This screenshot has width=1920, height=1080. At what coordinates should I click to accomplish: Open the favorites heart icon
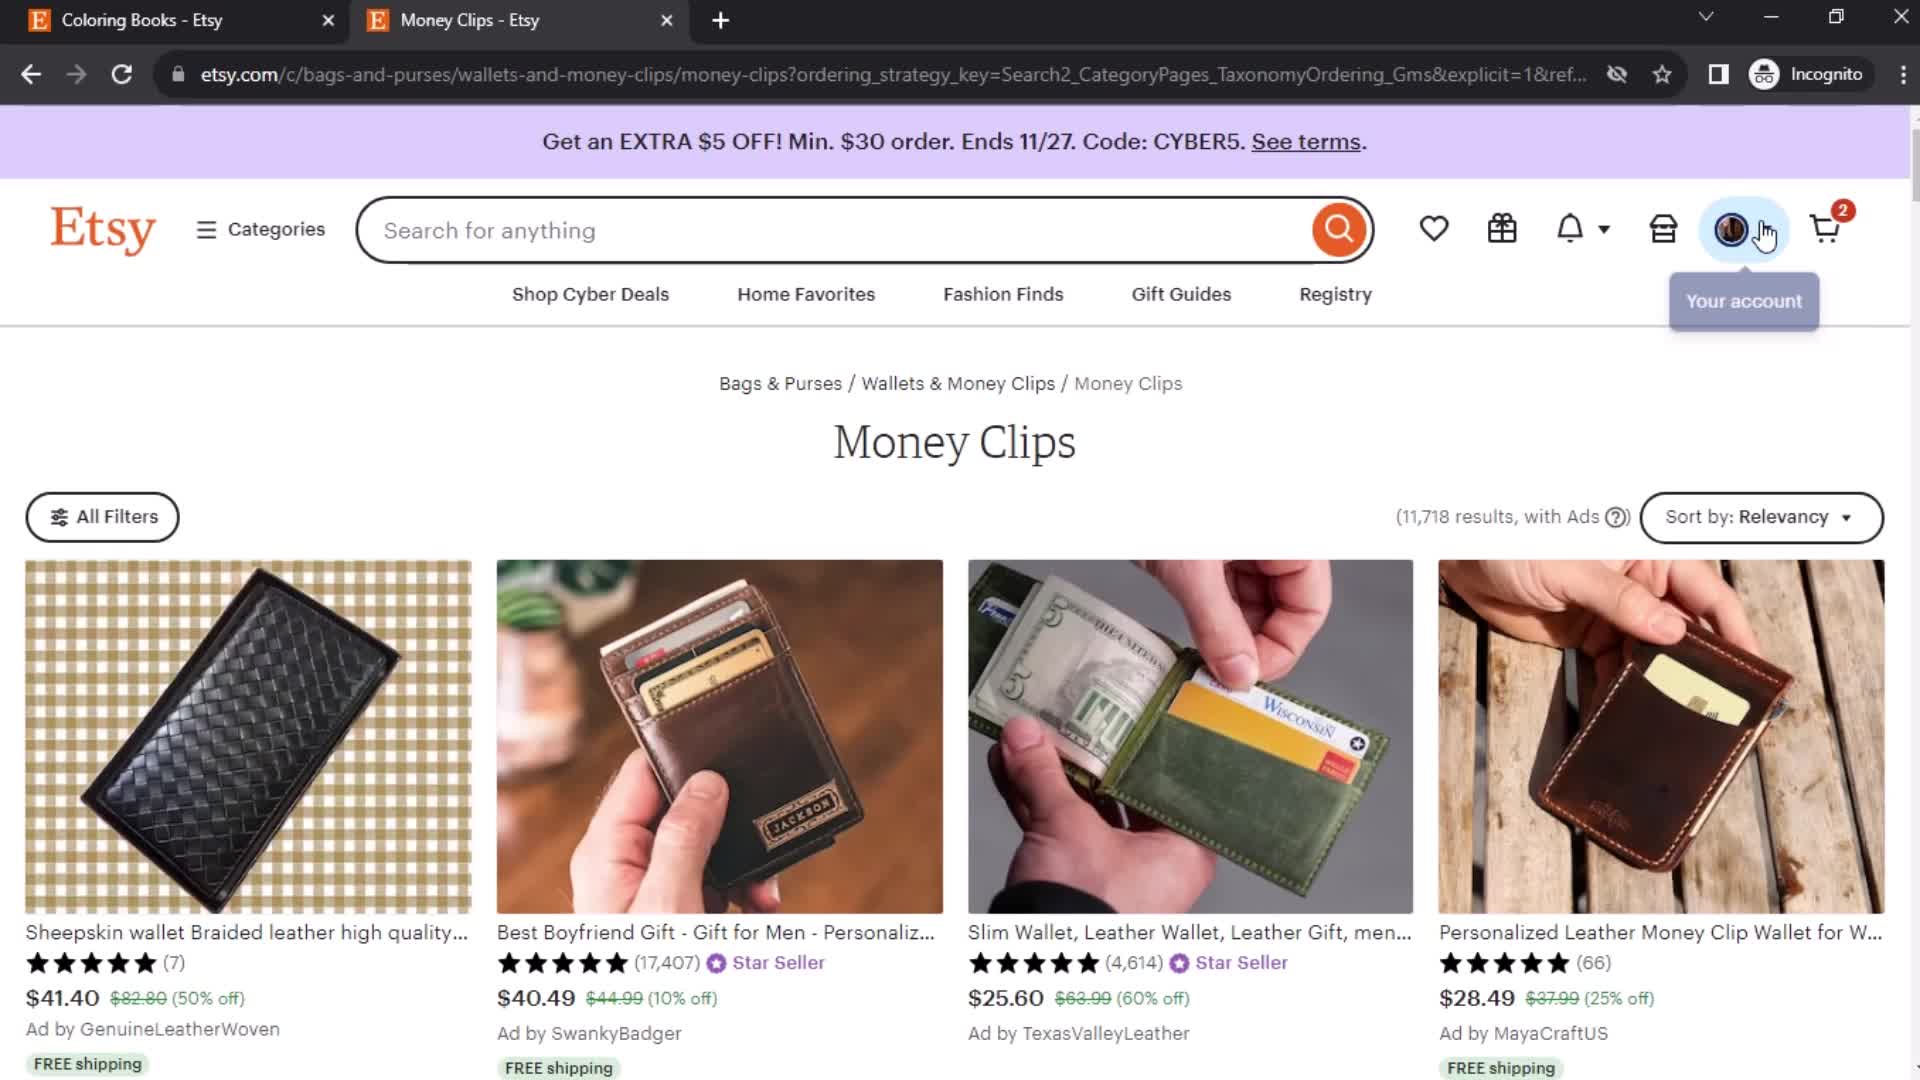pyautogui.click(x=1434, y=228)
